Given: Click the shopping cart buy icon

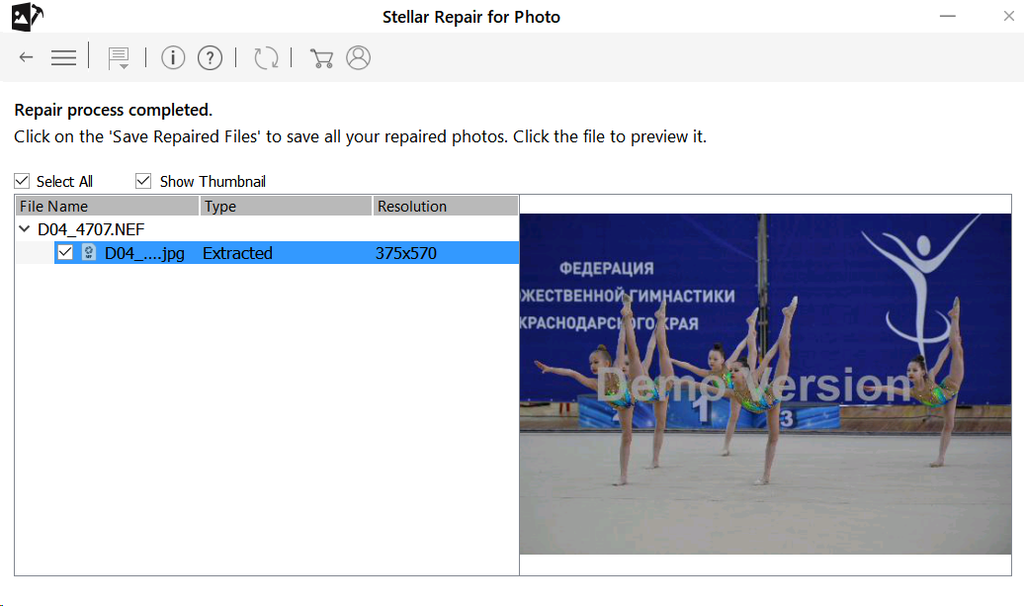Looking at the screenshot, I should [322, 58].
